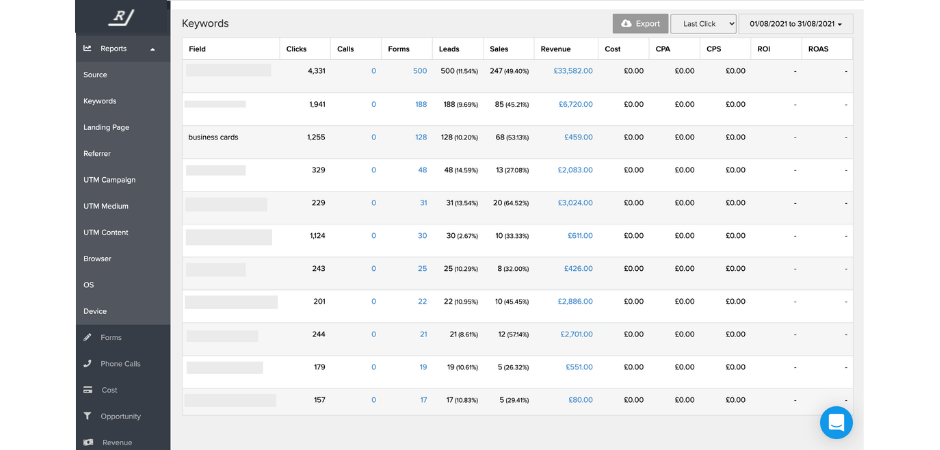940x450 pixels.
Task: Sort table by Clicks column header
Action: (296, 49)
